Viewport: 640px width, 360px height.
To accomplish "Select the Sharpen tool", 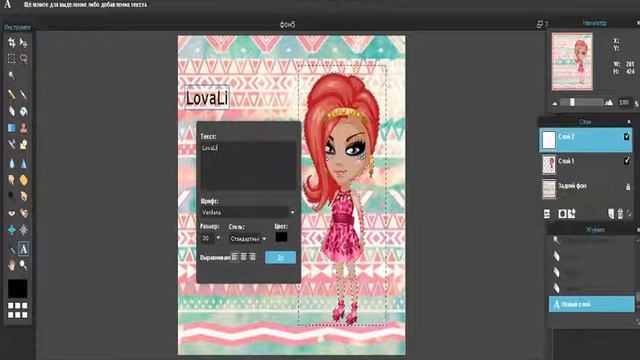I will coord(24,163).
